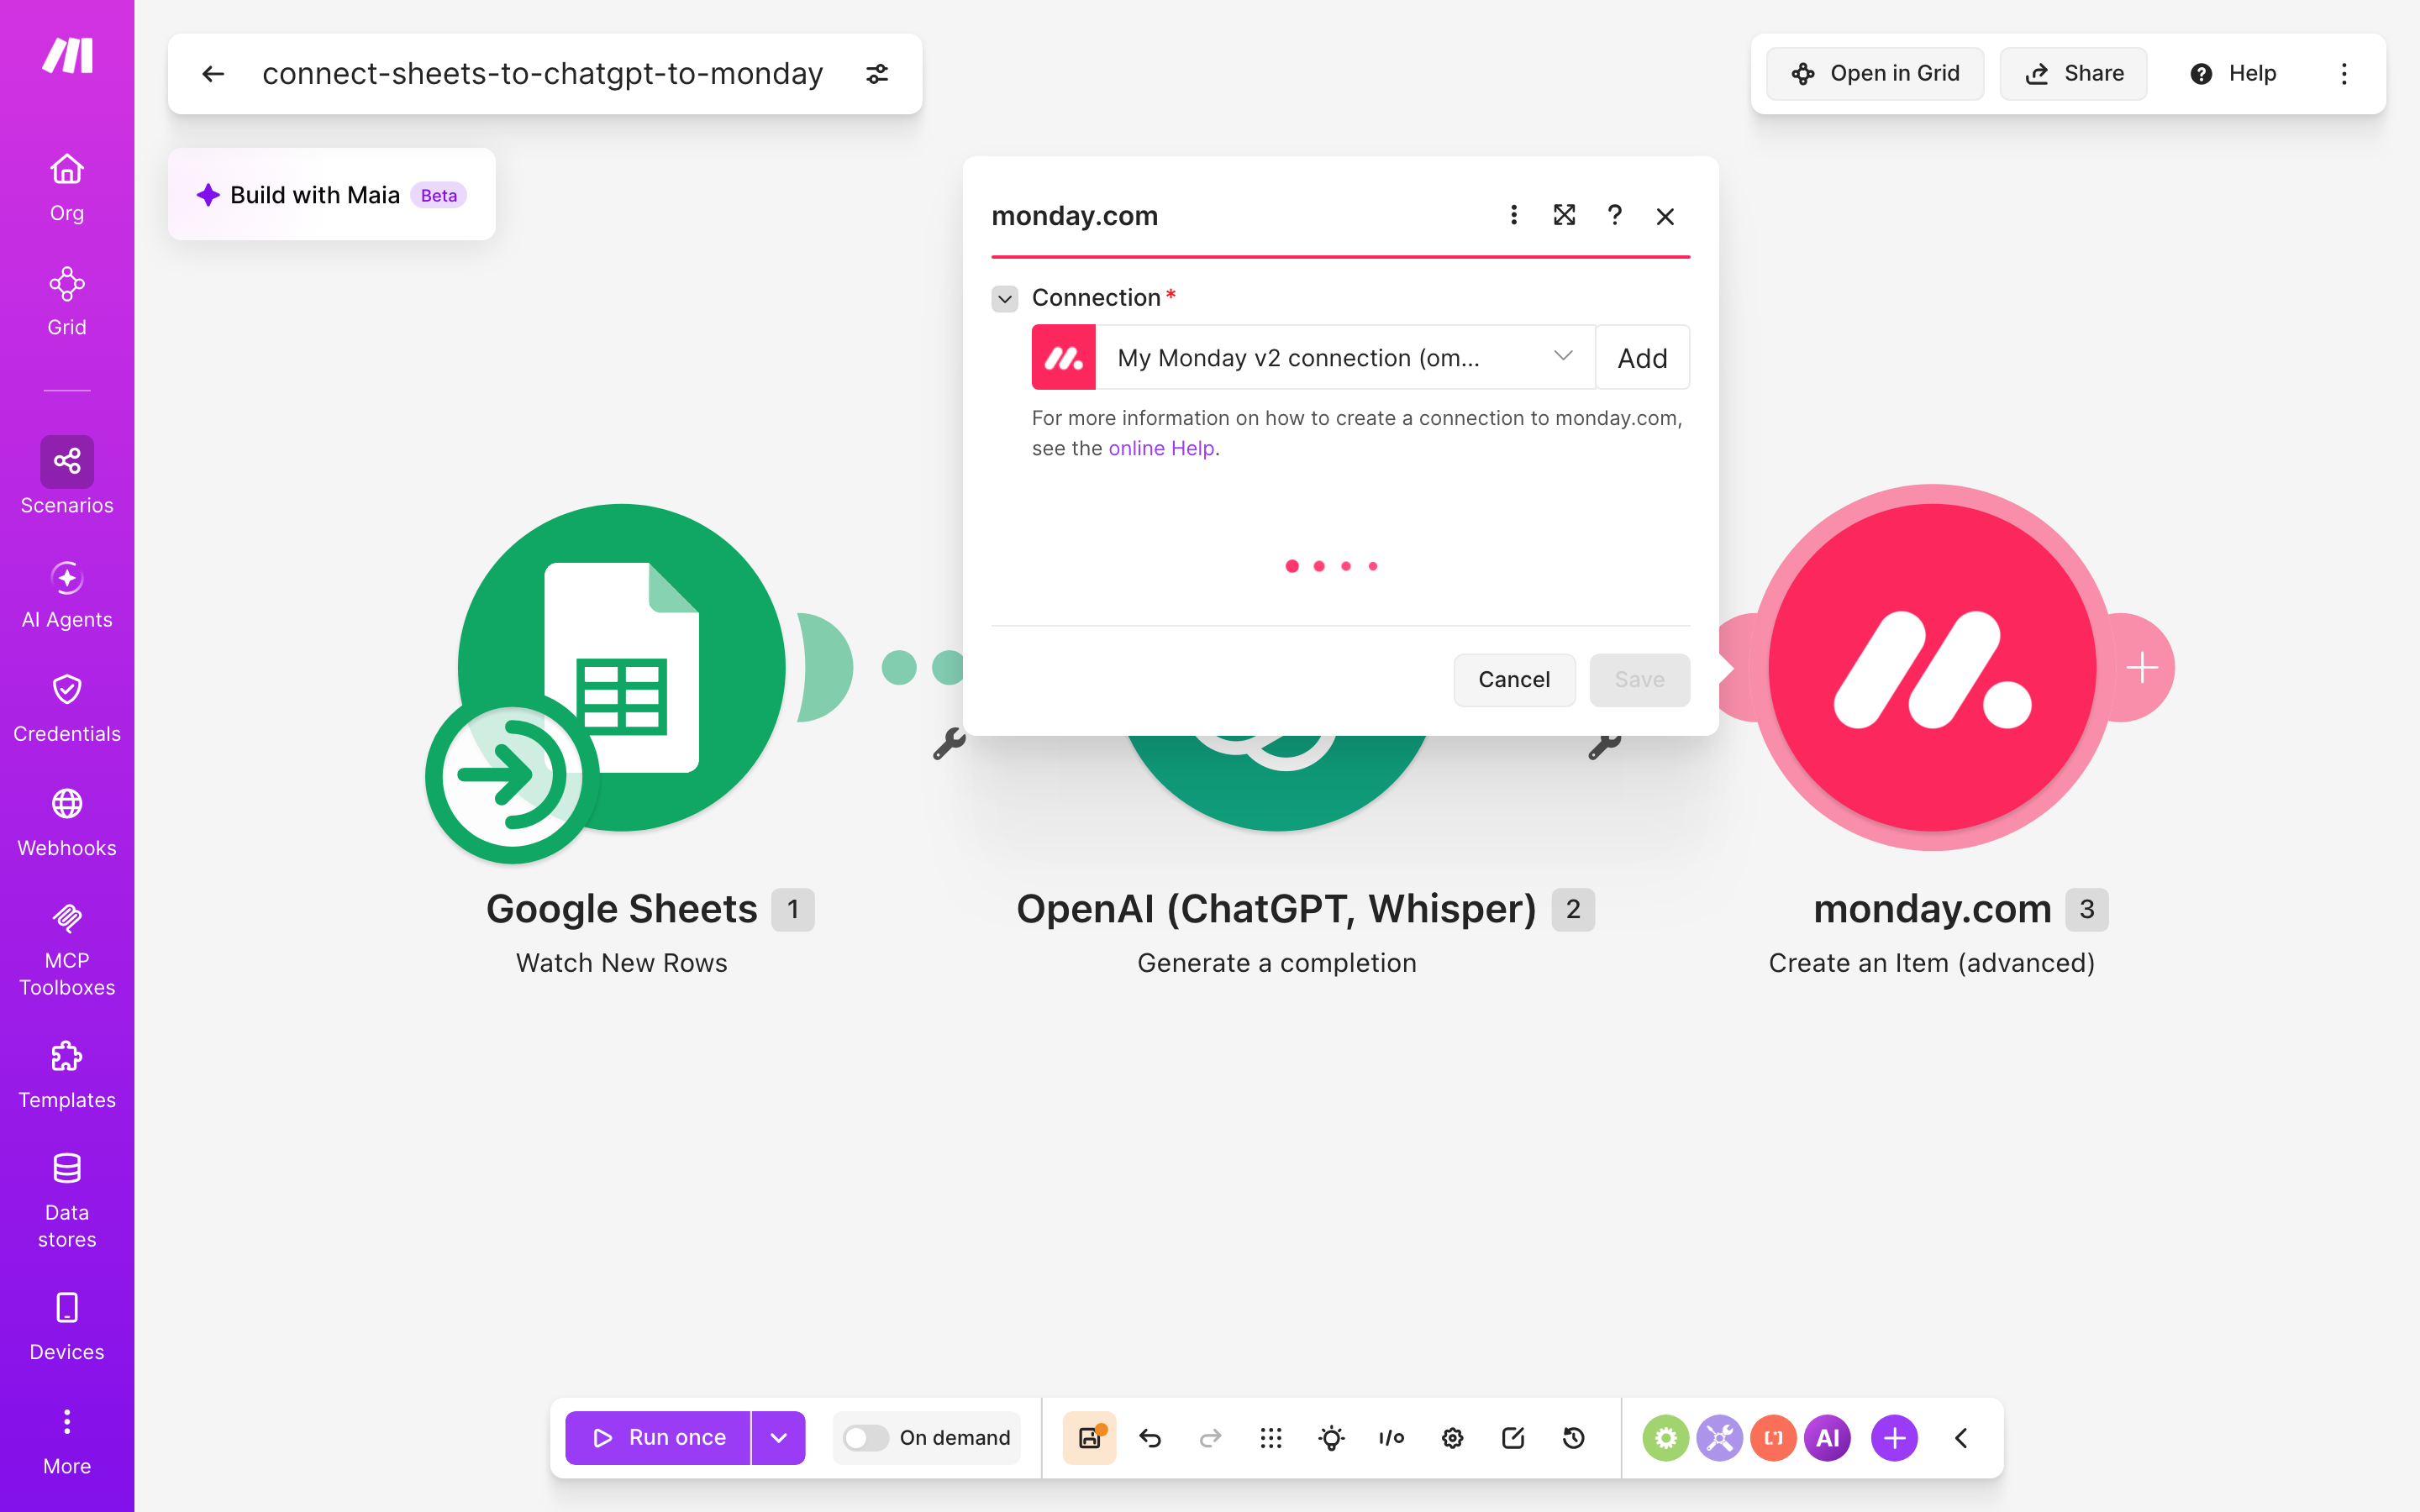This screenshot has height=1512, width=2420.
Task: Open the Org home page in the sidebar
Action: pos(67,187)
